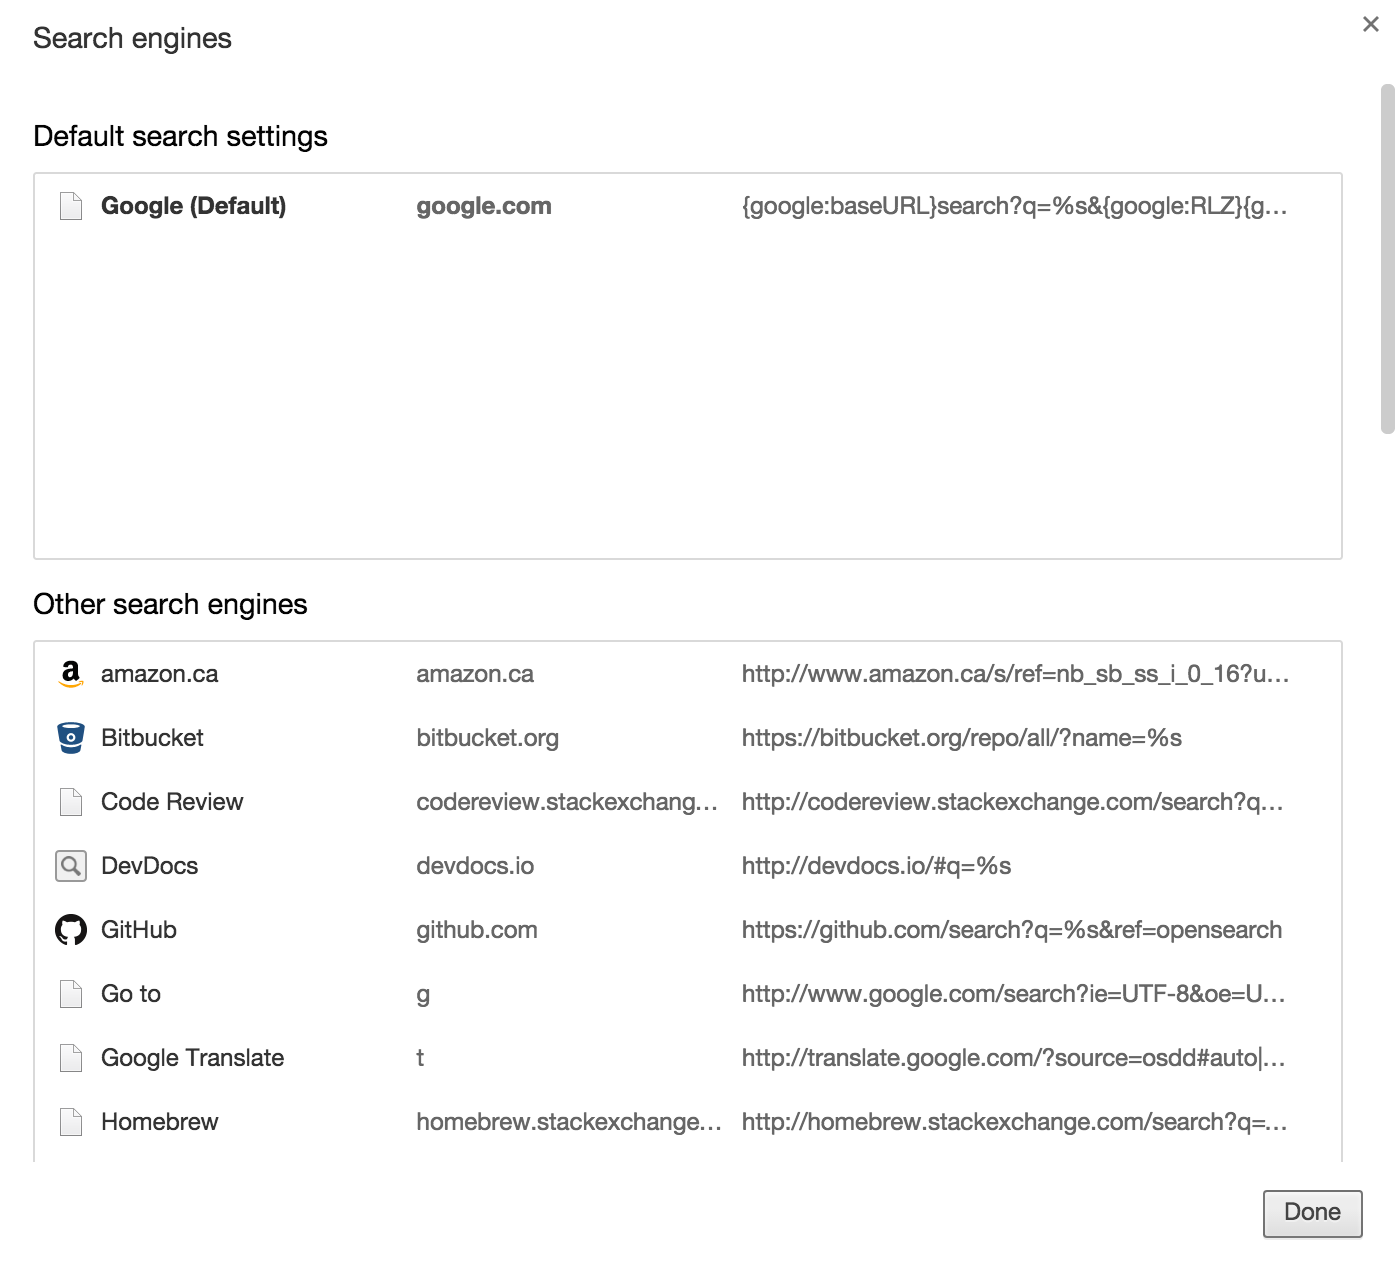Click the Homebrew page icon
Image resolution: width=1395 pixels, height=1263 pixels.
pos(71,1122)
